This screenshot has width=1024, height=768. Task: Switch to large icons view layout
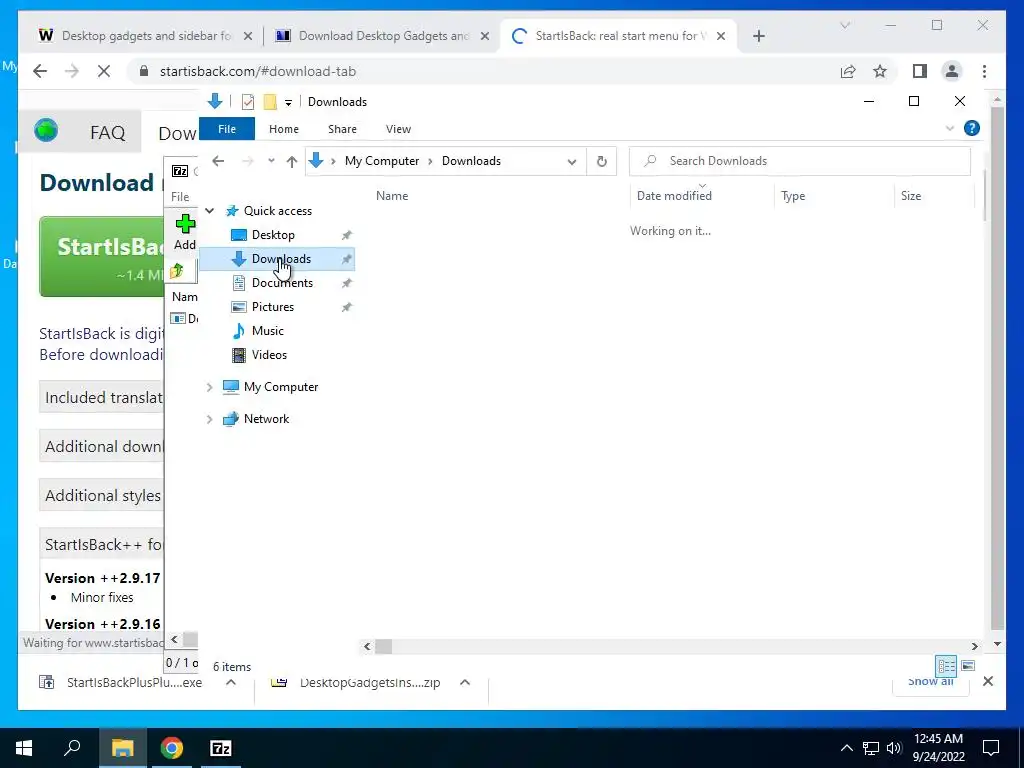pyautogui.click(x=968, y=666)
